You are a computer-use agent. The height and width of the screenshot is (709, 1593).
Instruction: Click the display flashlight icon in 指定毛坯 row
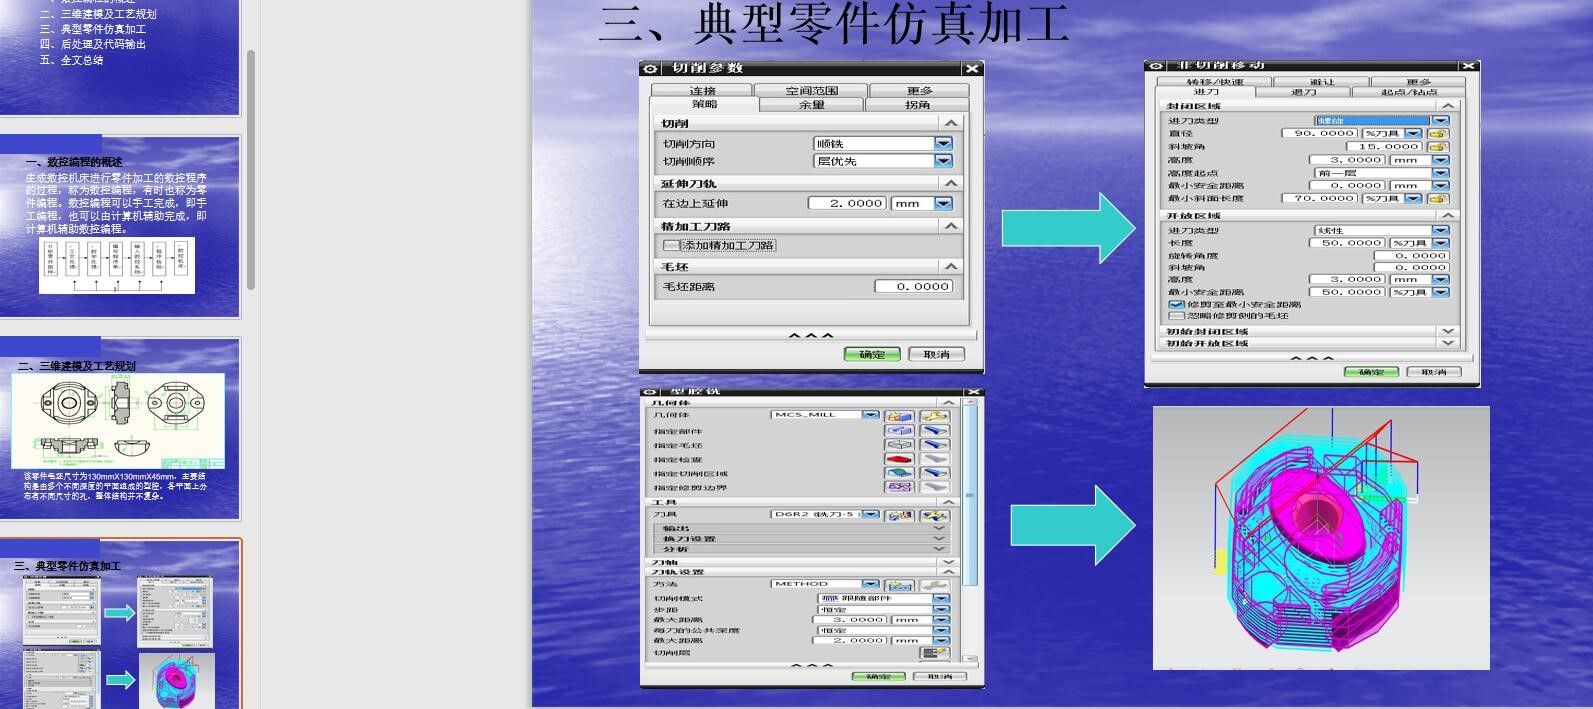click(934, 445)
